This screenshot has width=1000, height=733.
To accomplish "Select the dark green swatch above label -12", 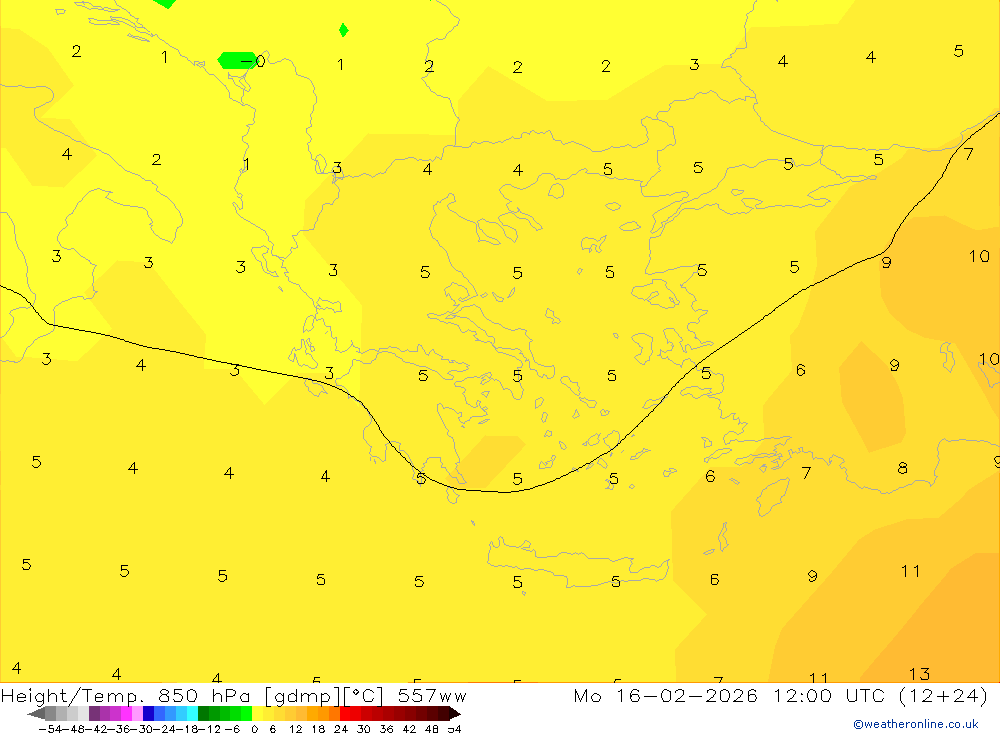I will [203, 714].
